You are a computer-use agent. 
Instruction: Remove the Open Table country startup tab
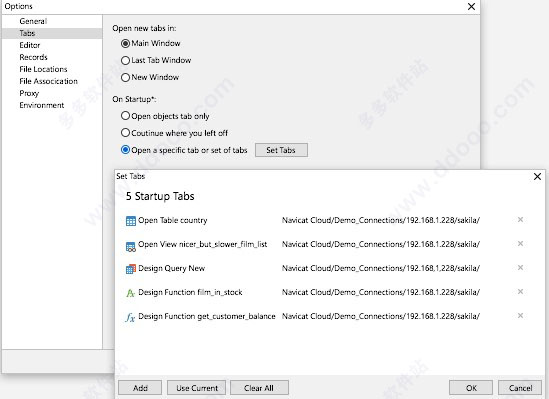click(520, 219)
